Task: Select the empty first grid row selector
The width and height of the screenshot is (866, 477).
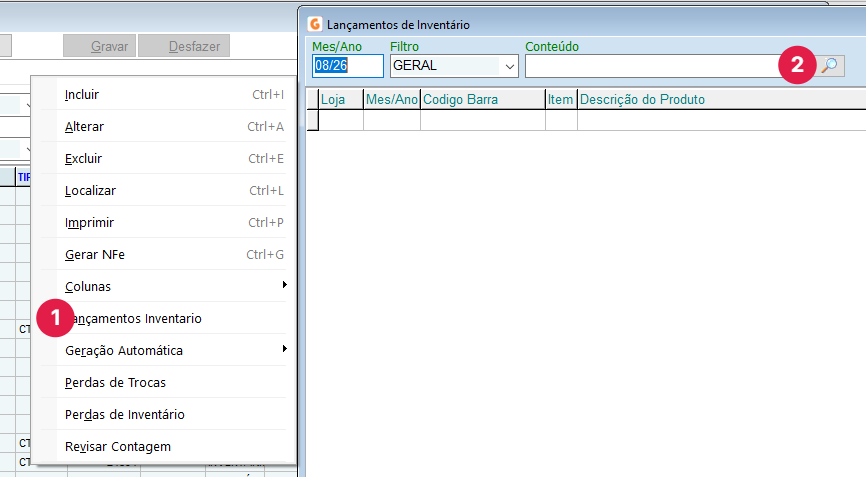Action: [313, 120]
